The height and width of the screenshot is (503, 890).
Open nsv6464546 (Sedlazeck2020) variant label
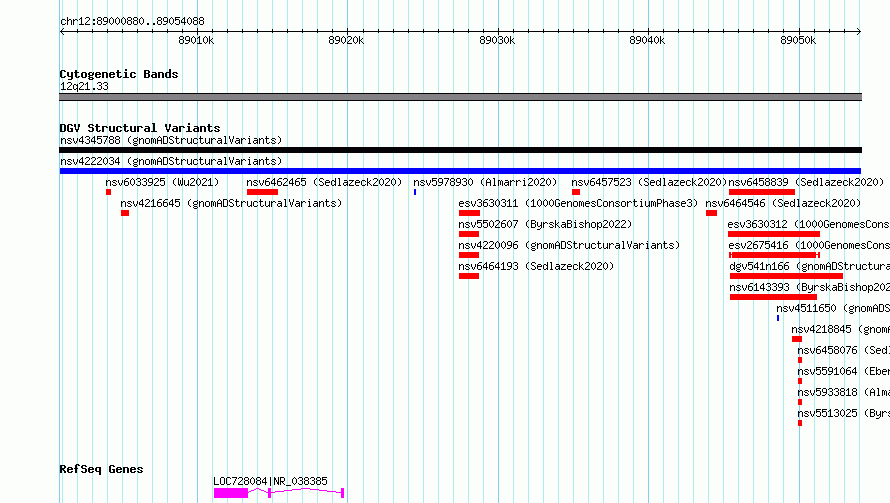point(783,203)
